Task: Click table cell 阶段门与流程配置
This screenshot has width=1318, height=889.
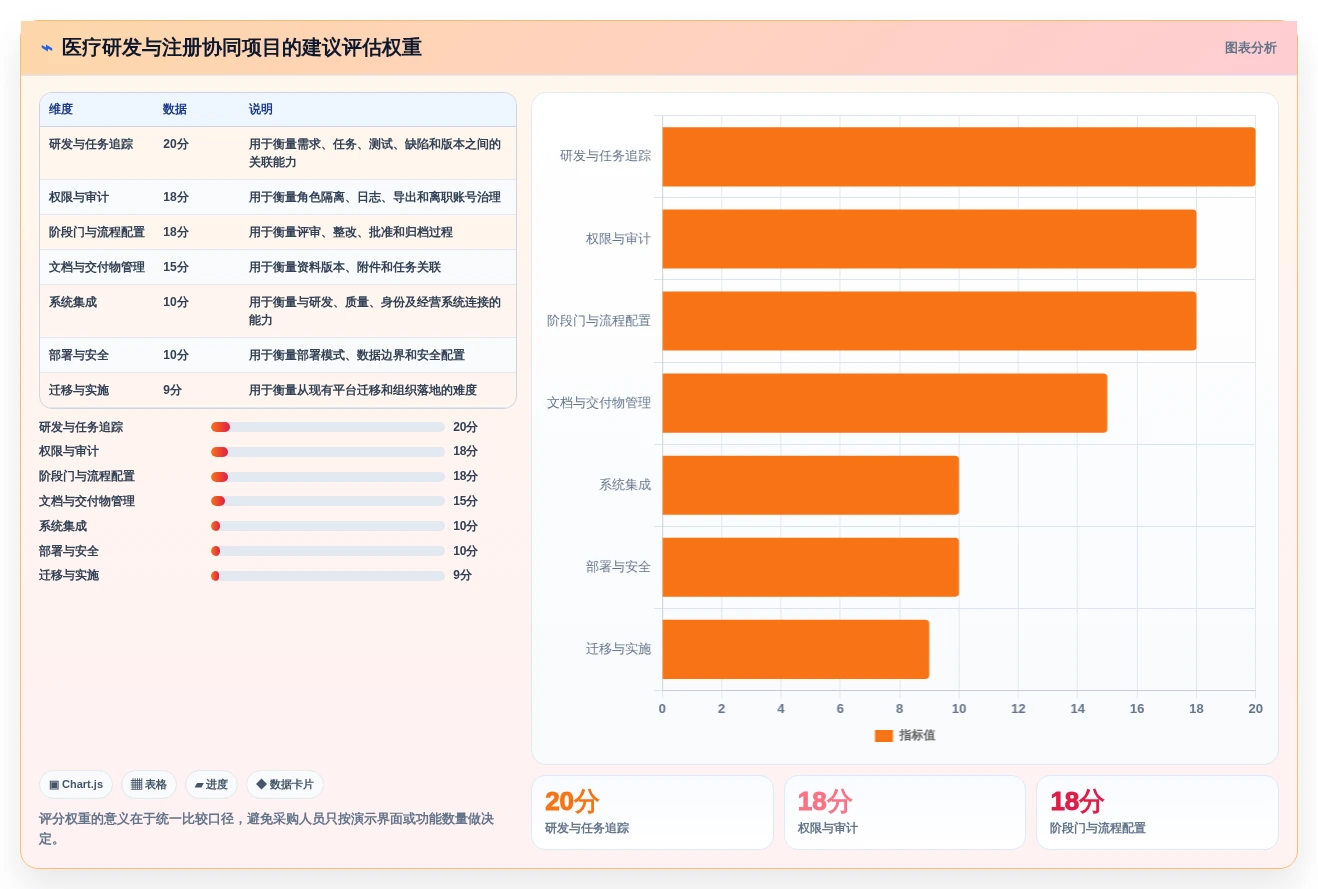Action: coord(97,232)
